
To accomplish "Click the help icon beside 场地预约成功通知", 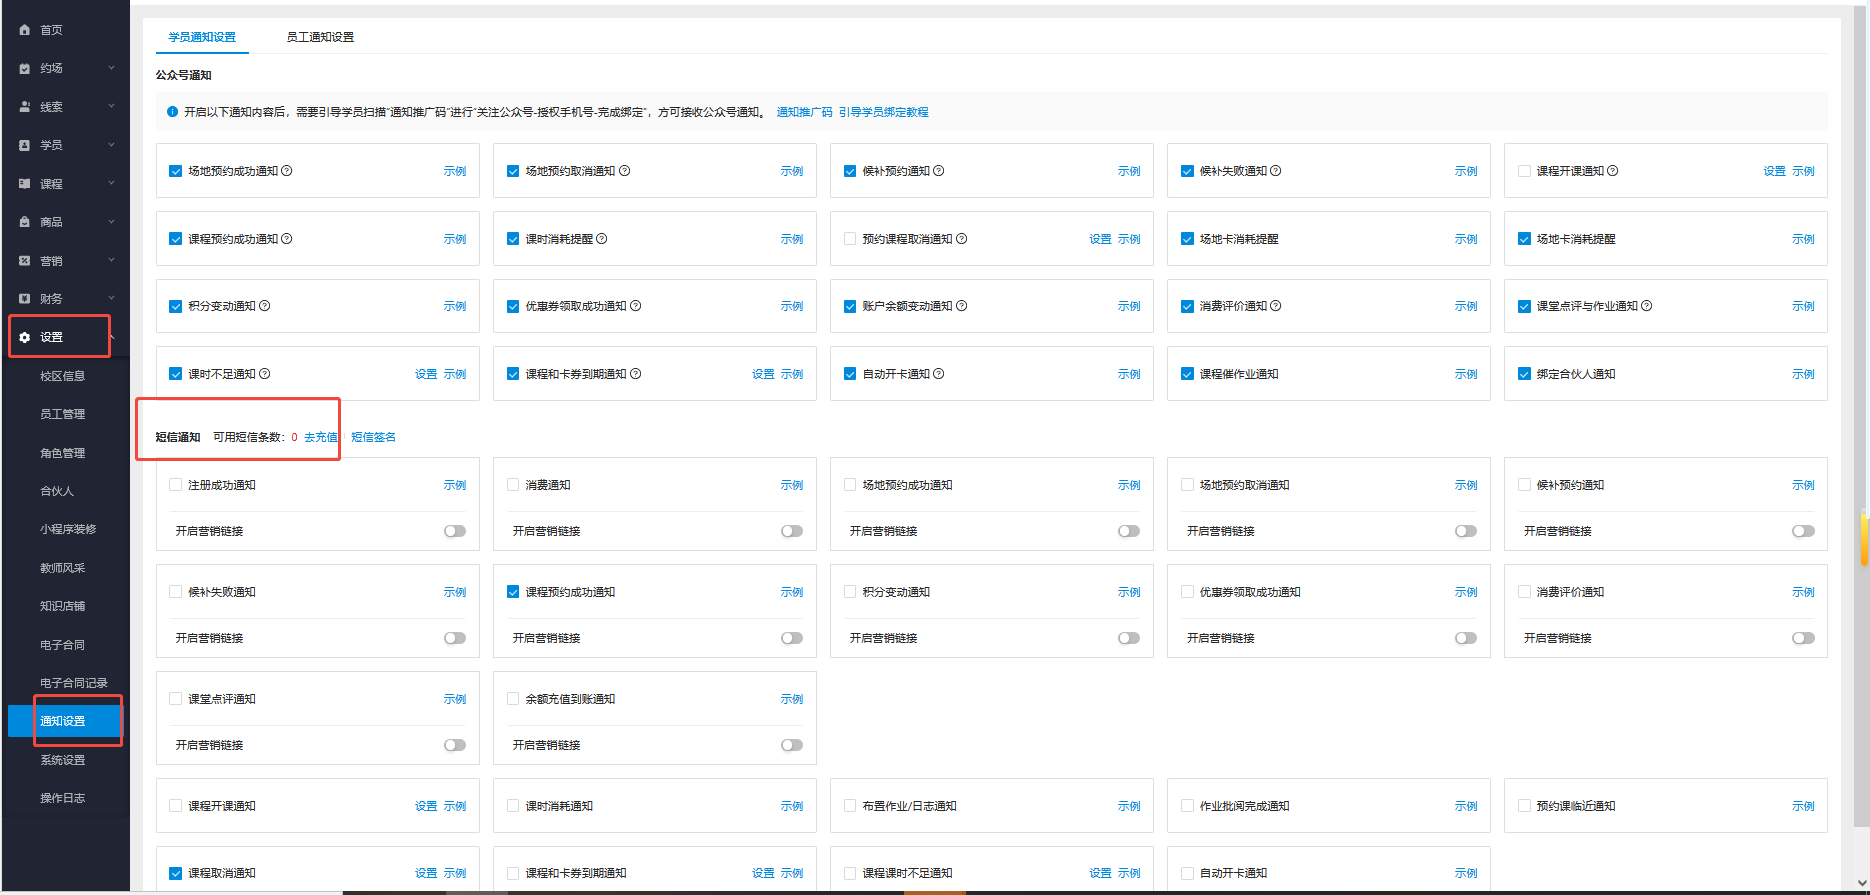I will tap(287, 171).
